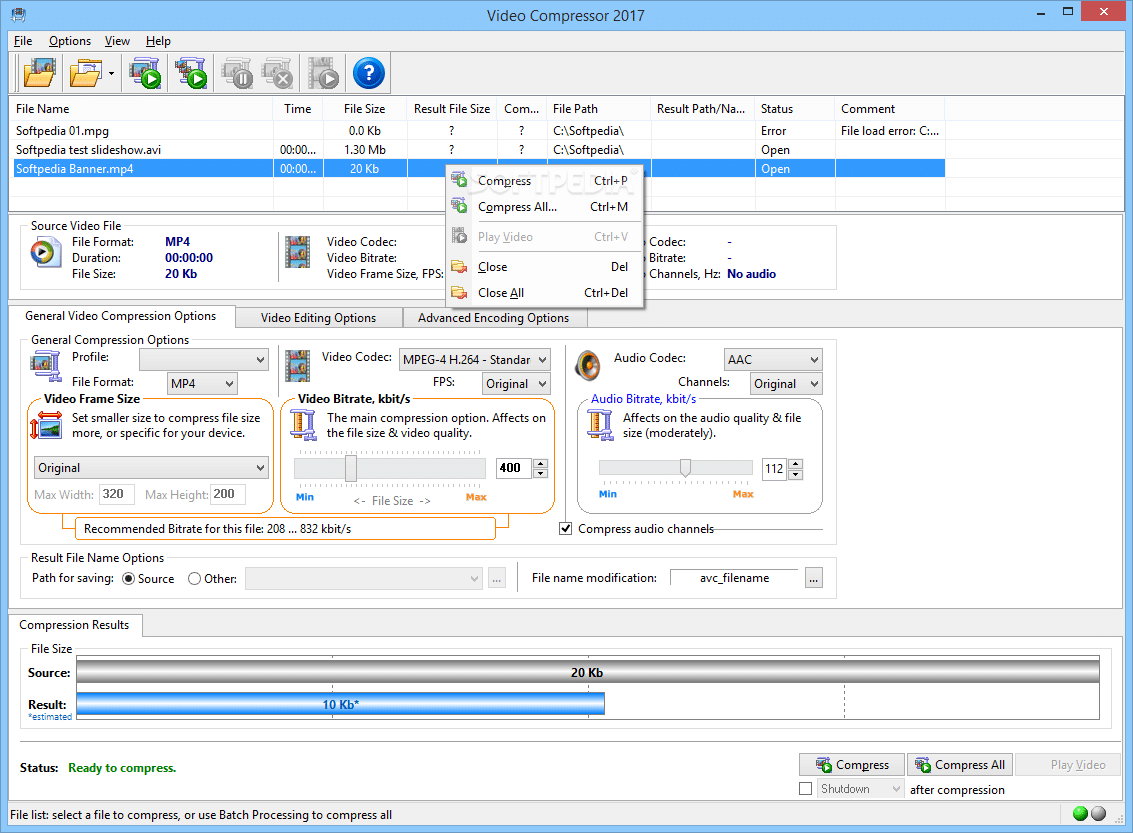1133x833 pixels.
Task: Click the blue Help question mark icon
Action: (x=369, y=73)
